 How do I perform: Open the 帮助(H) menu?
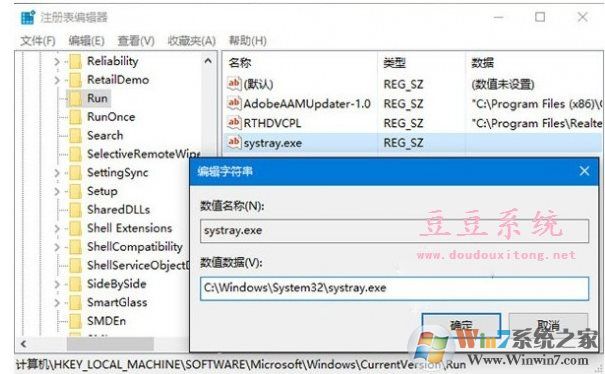(x=247, y=41)
